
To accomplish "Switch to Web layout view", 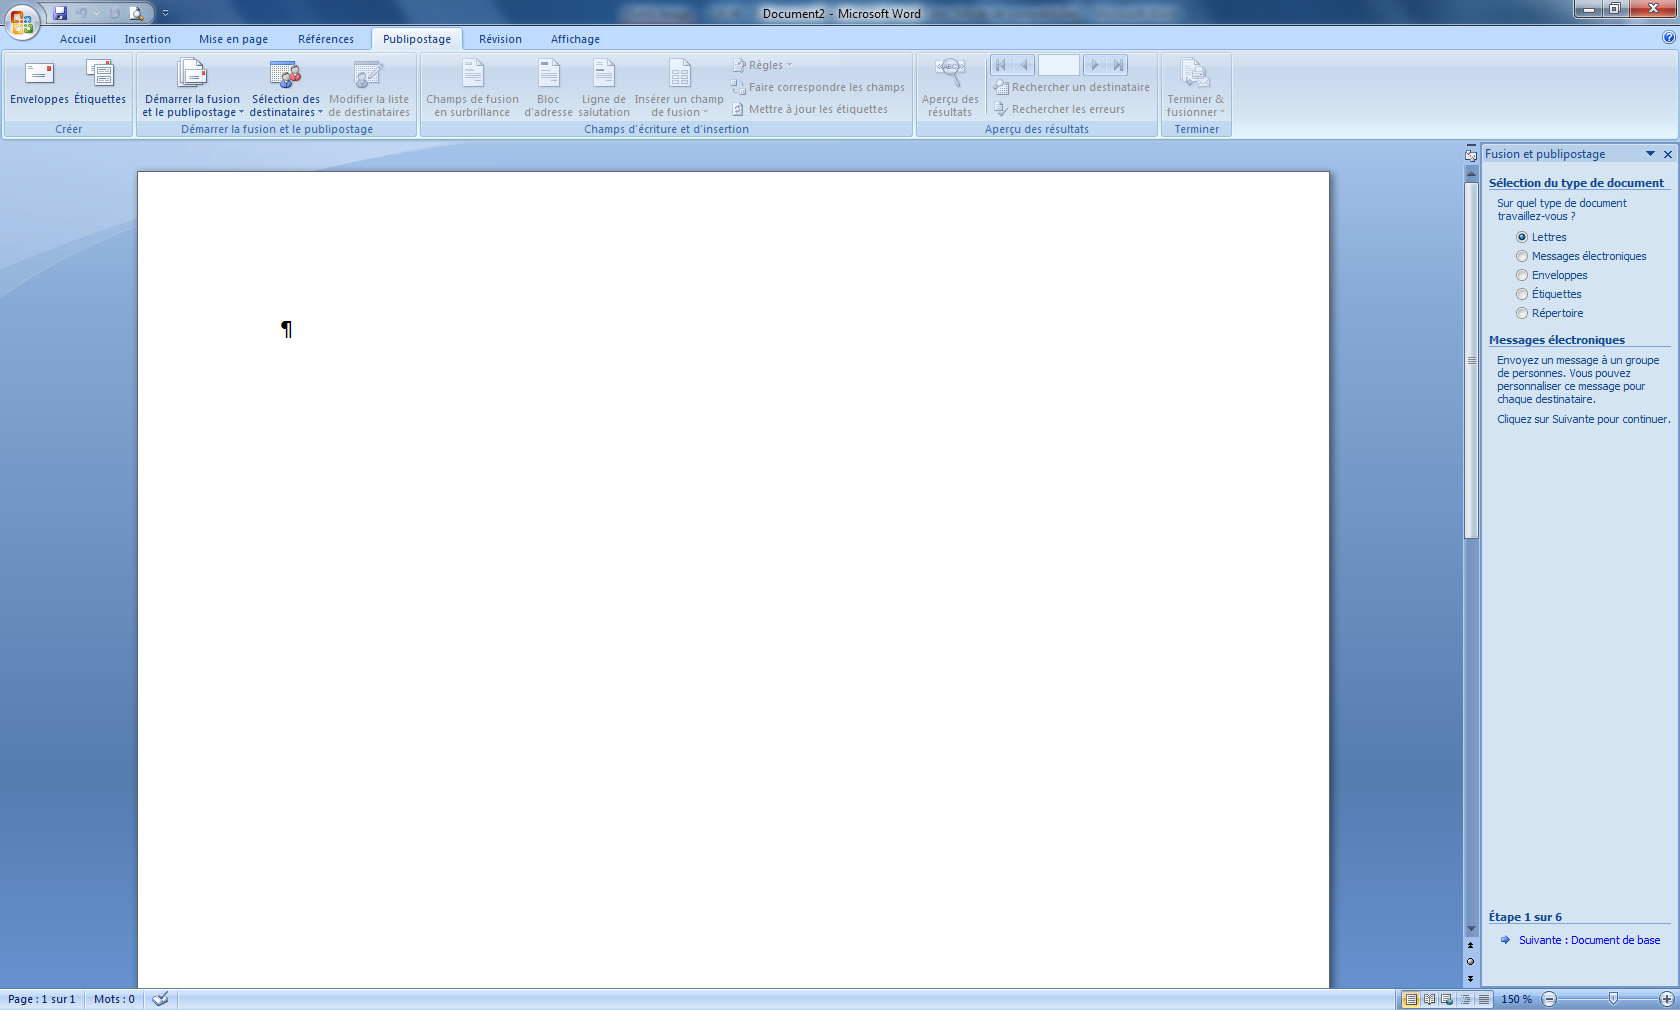I will (1447, 999).
